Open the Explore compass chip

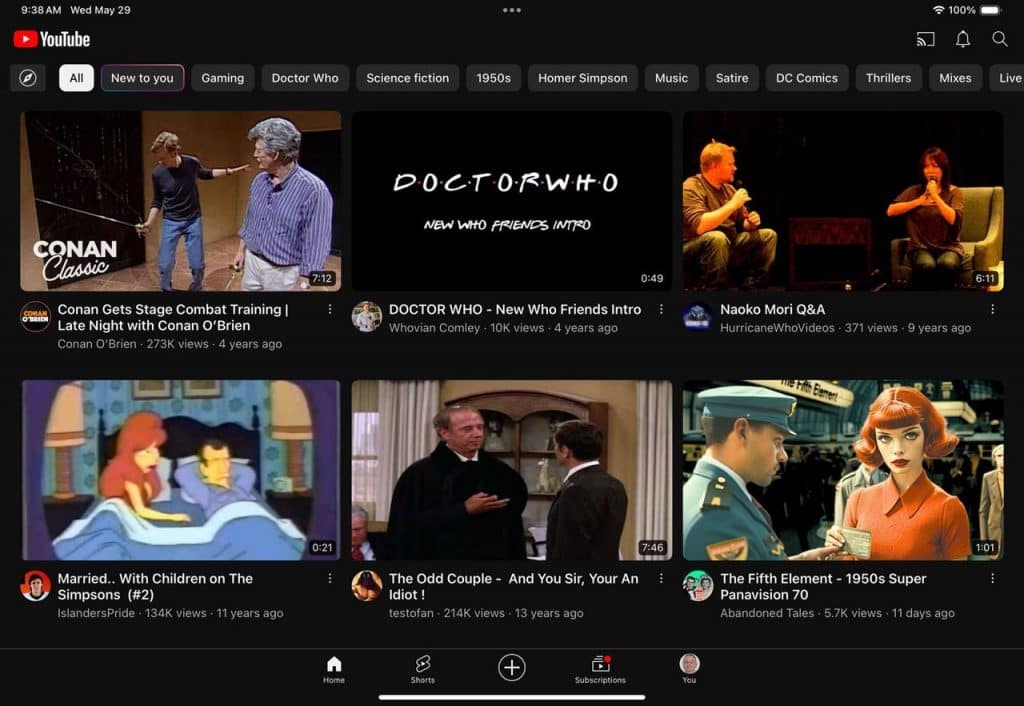pyautogui.click(x=27, y=78)
